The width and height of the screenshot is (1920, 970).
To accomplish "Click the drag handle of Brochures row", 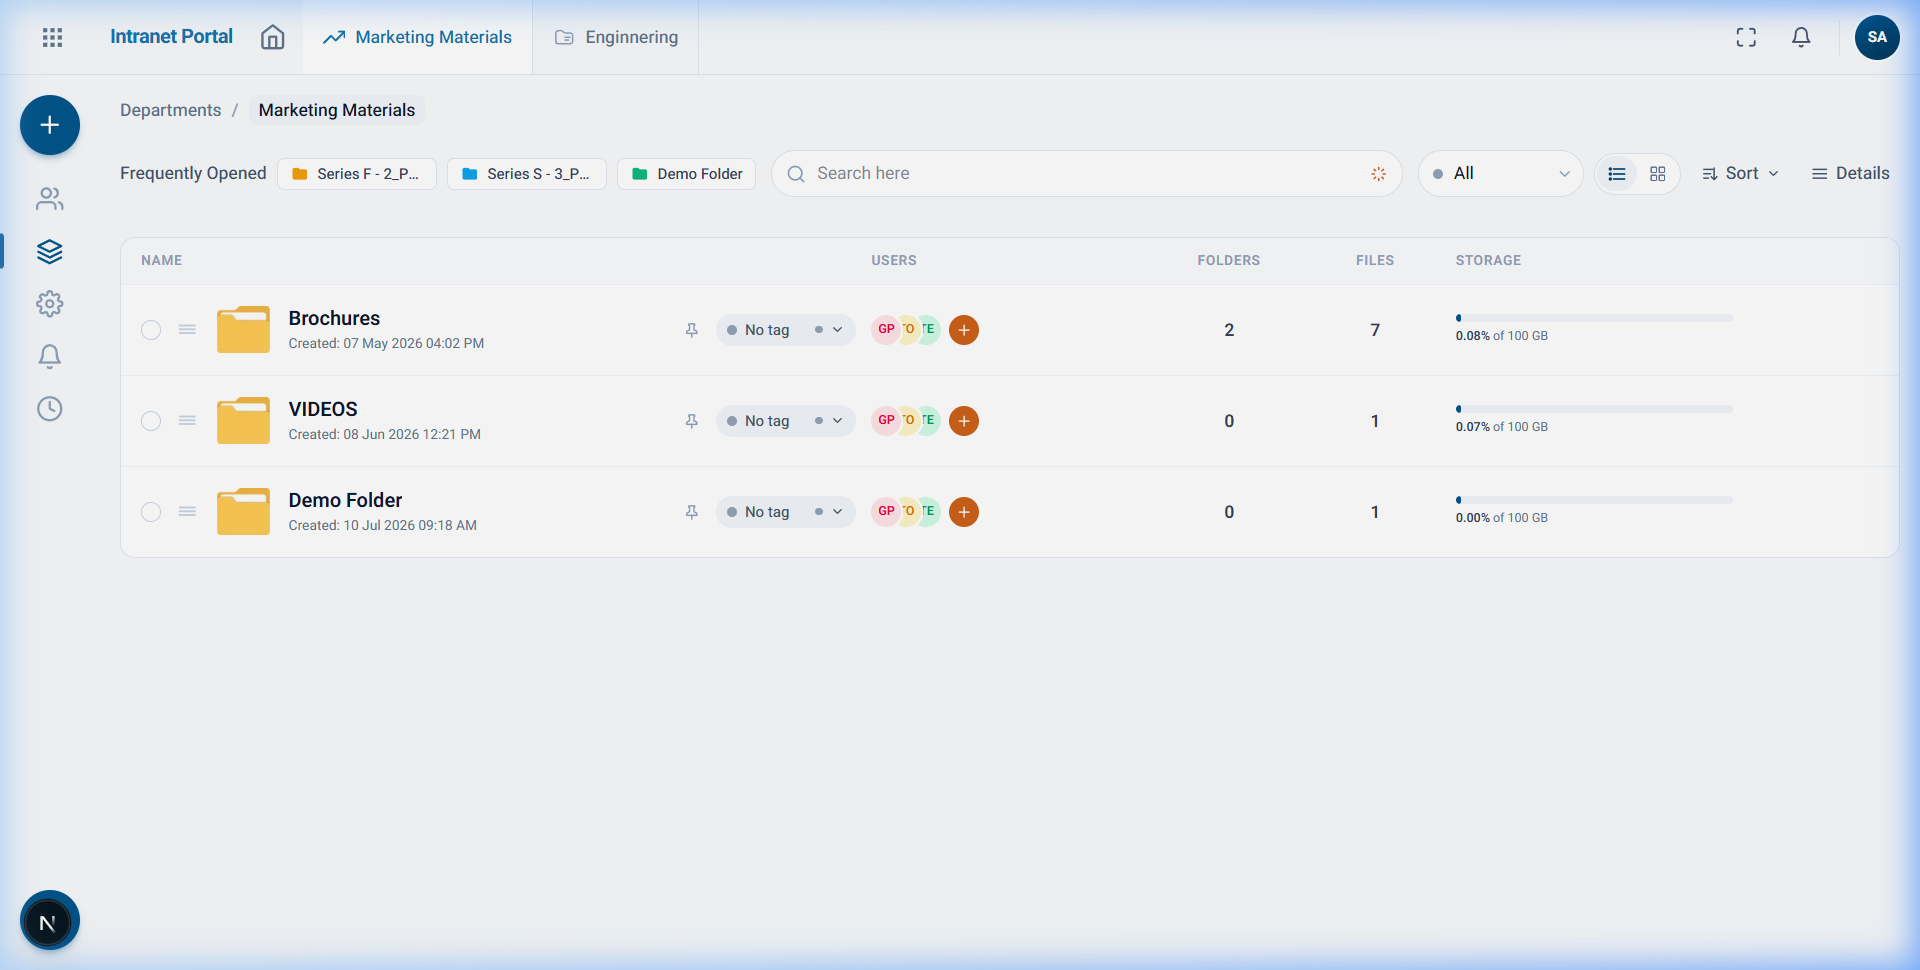I will 187,330.
